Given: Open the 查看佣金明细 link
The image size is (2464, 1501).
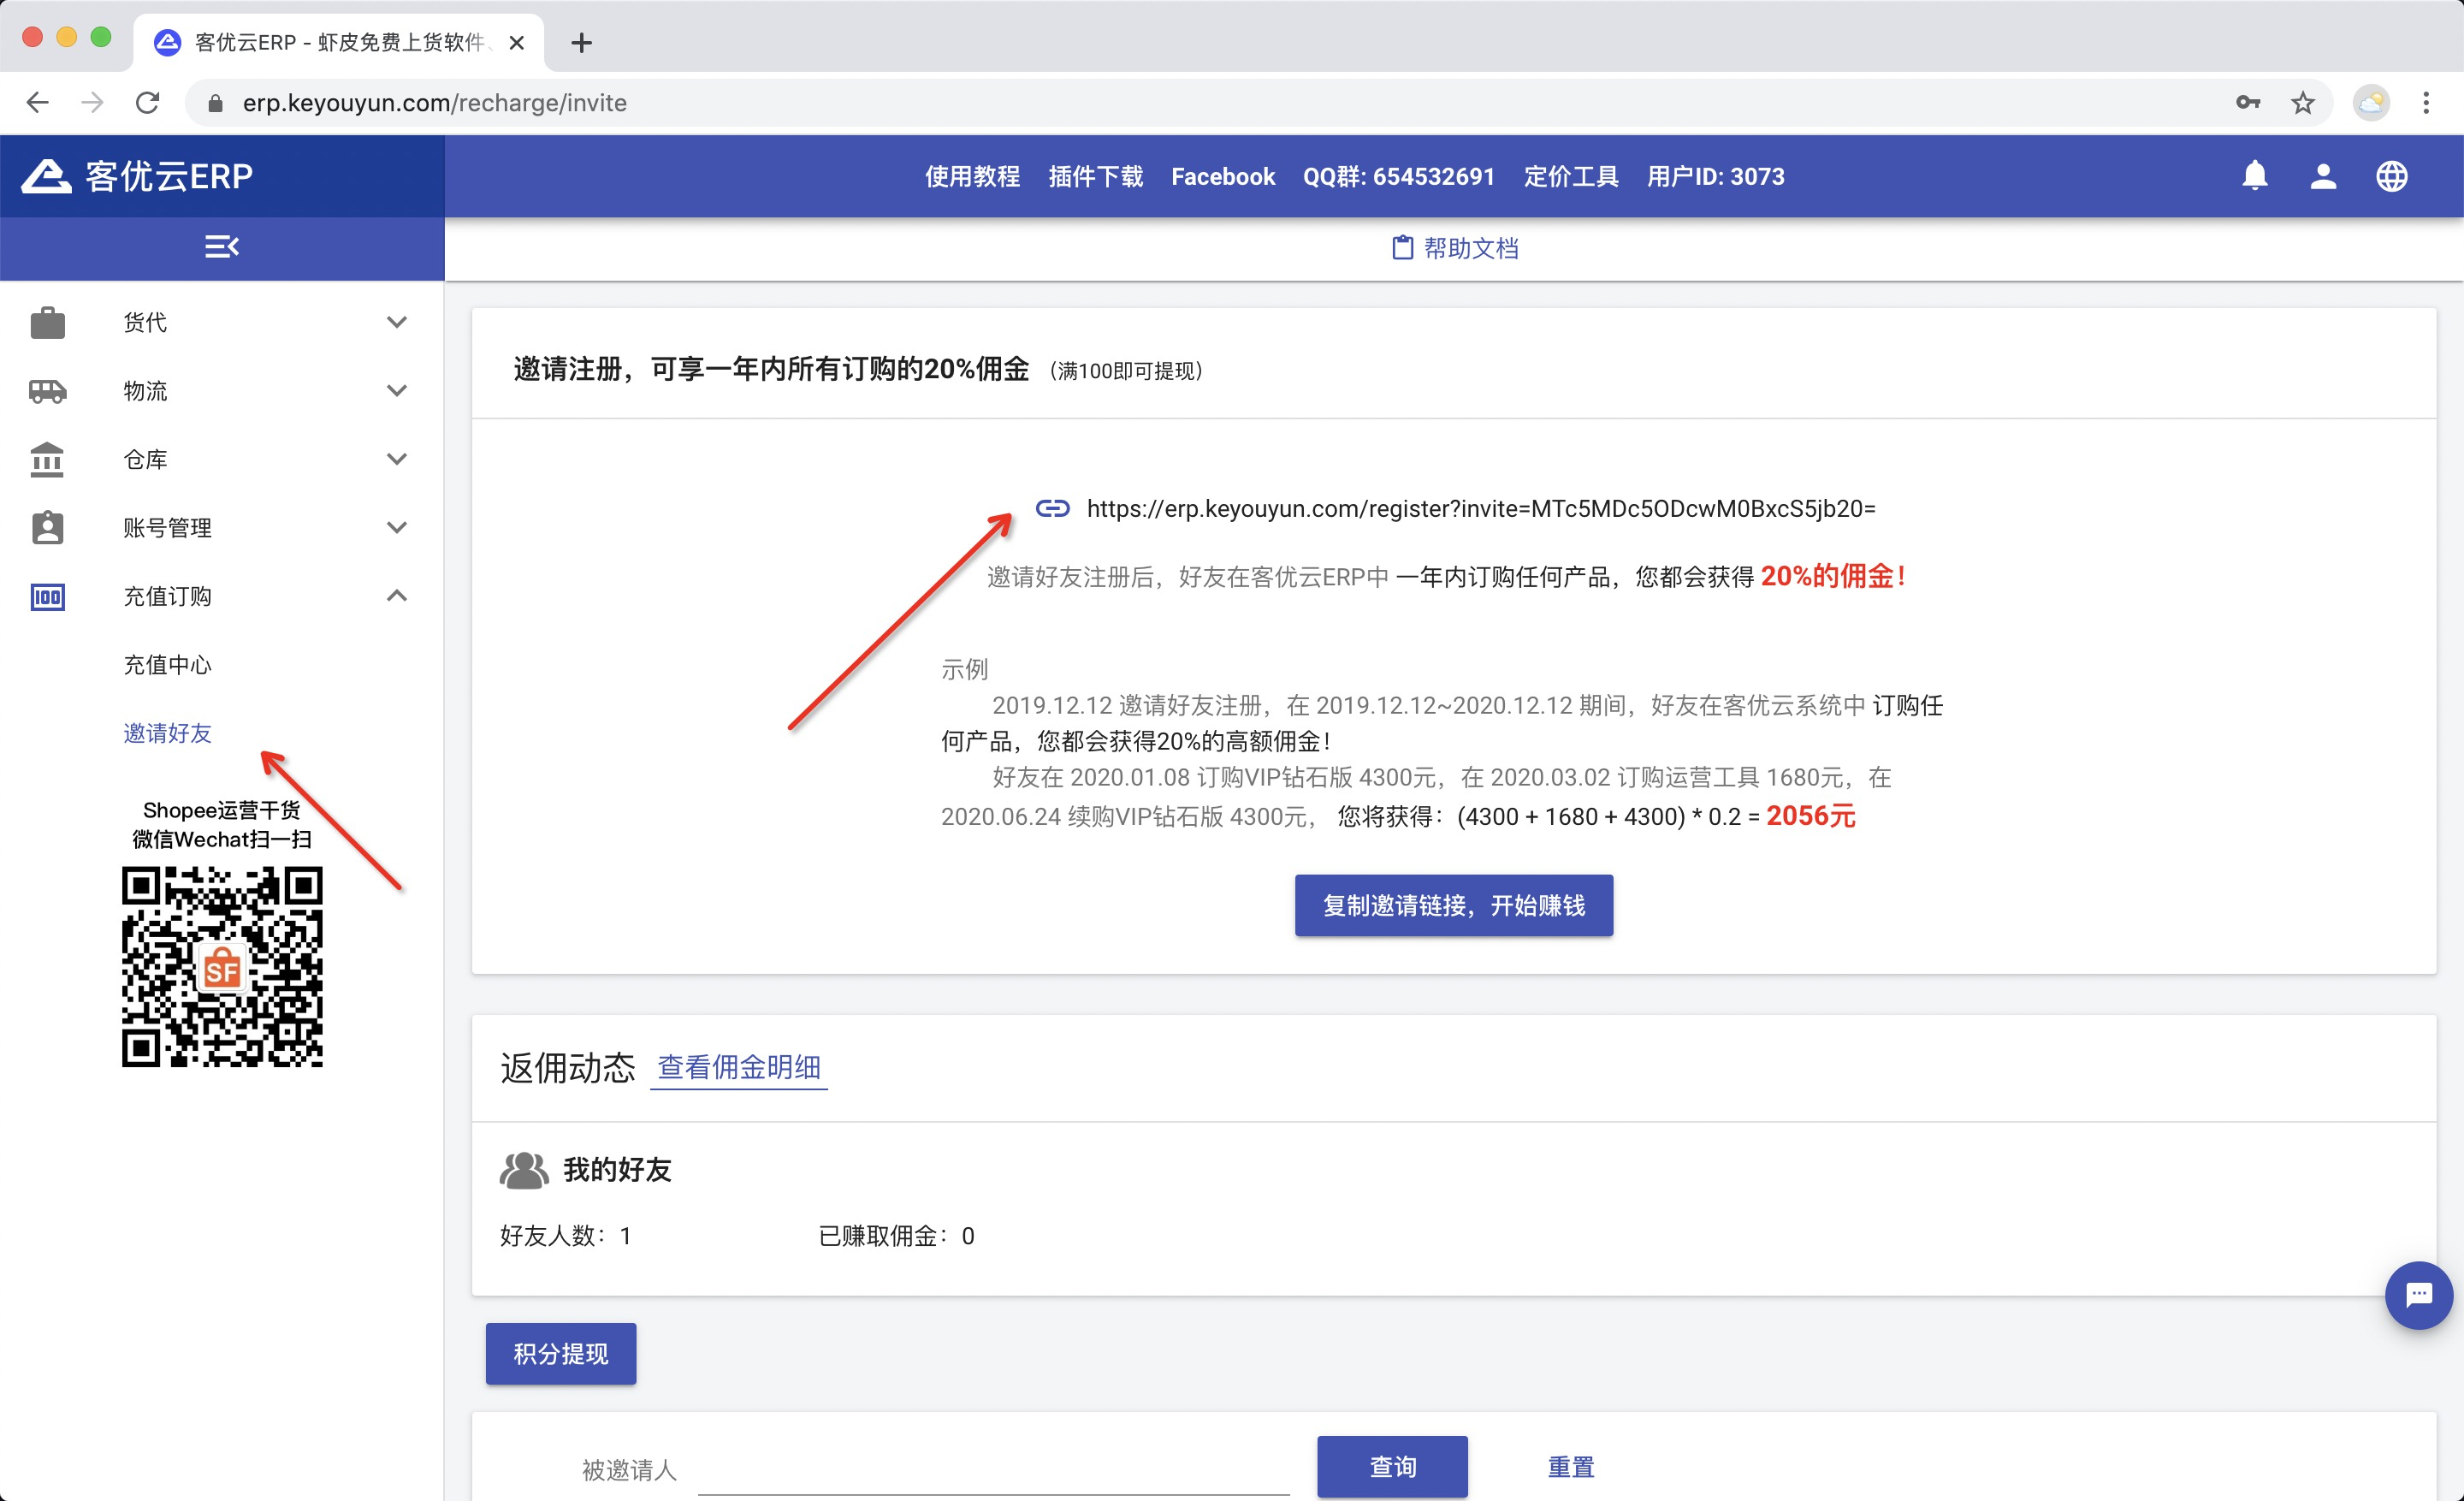Looking at the screenshot, I should click(738, 1067).
